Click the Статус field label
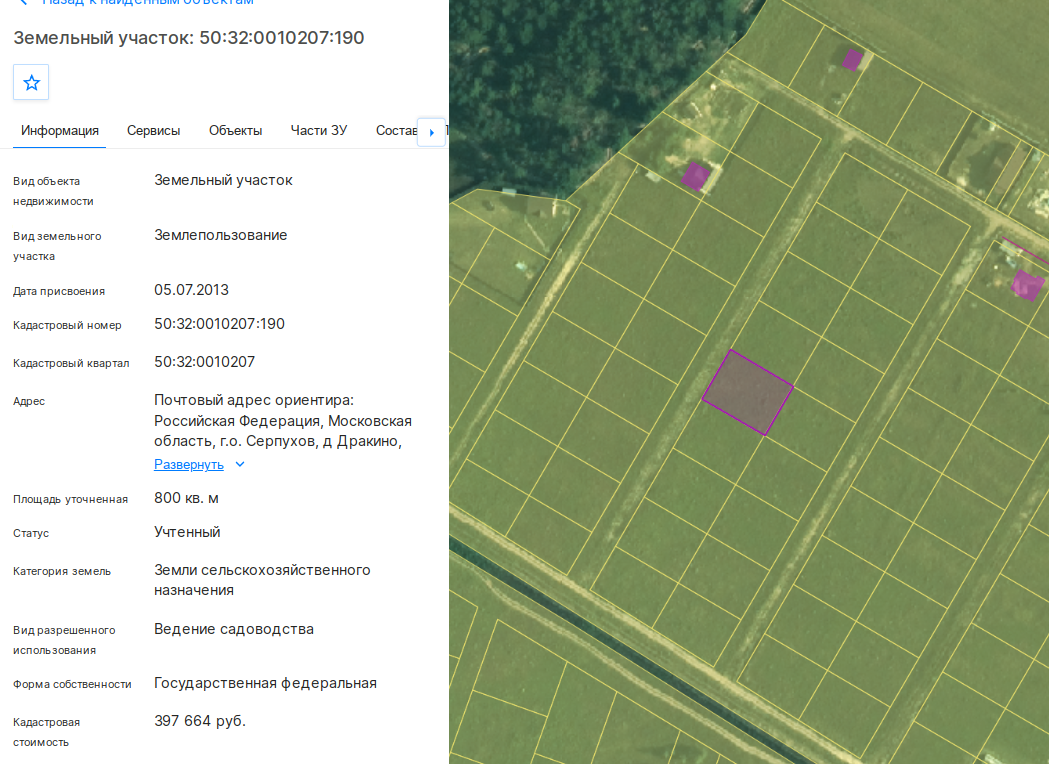This screenshot has width=1049, height=764. tap(31, 533)
